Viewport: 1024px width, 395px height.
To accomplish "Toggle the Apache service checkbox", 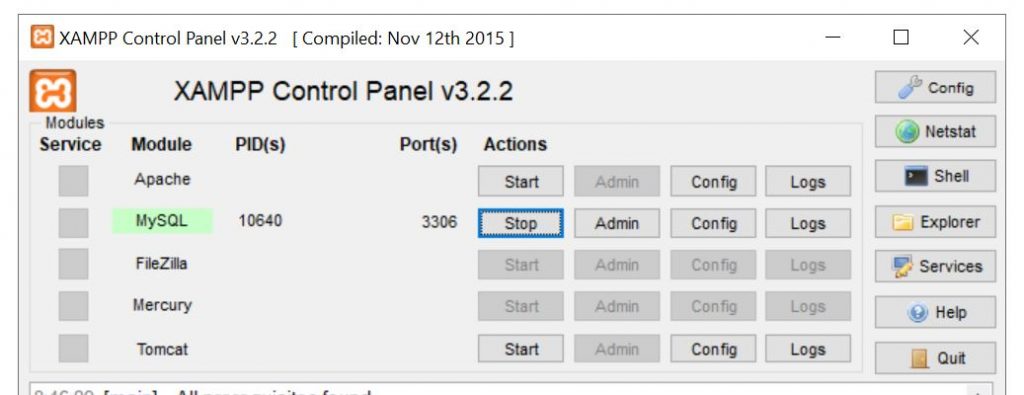I will click(73, 181).
